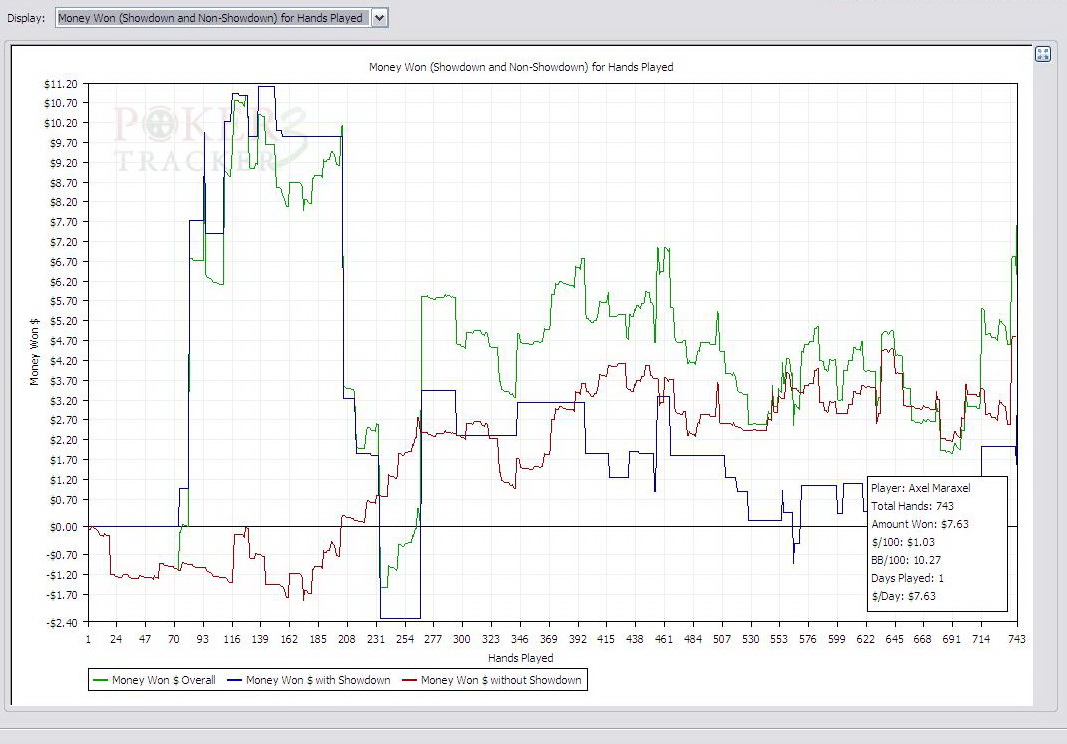Click the Display combo box text field
The width and height of the screenshot is (1067, 744).
[x=213, y=18]
